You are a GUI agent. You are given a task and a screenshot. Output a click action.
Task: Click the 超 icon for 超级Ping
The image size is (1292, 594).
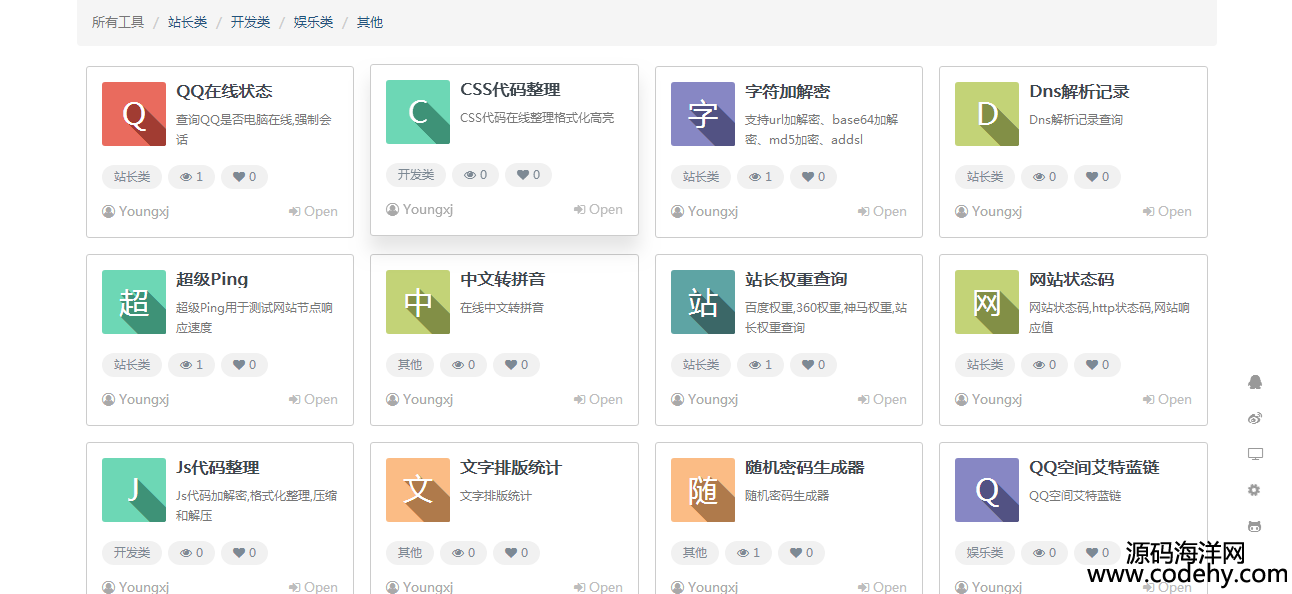[134, 302]
